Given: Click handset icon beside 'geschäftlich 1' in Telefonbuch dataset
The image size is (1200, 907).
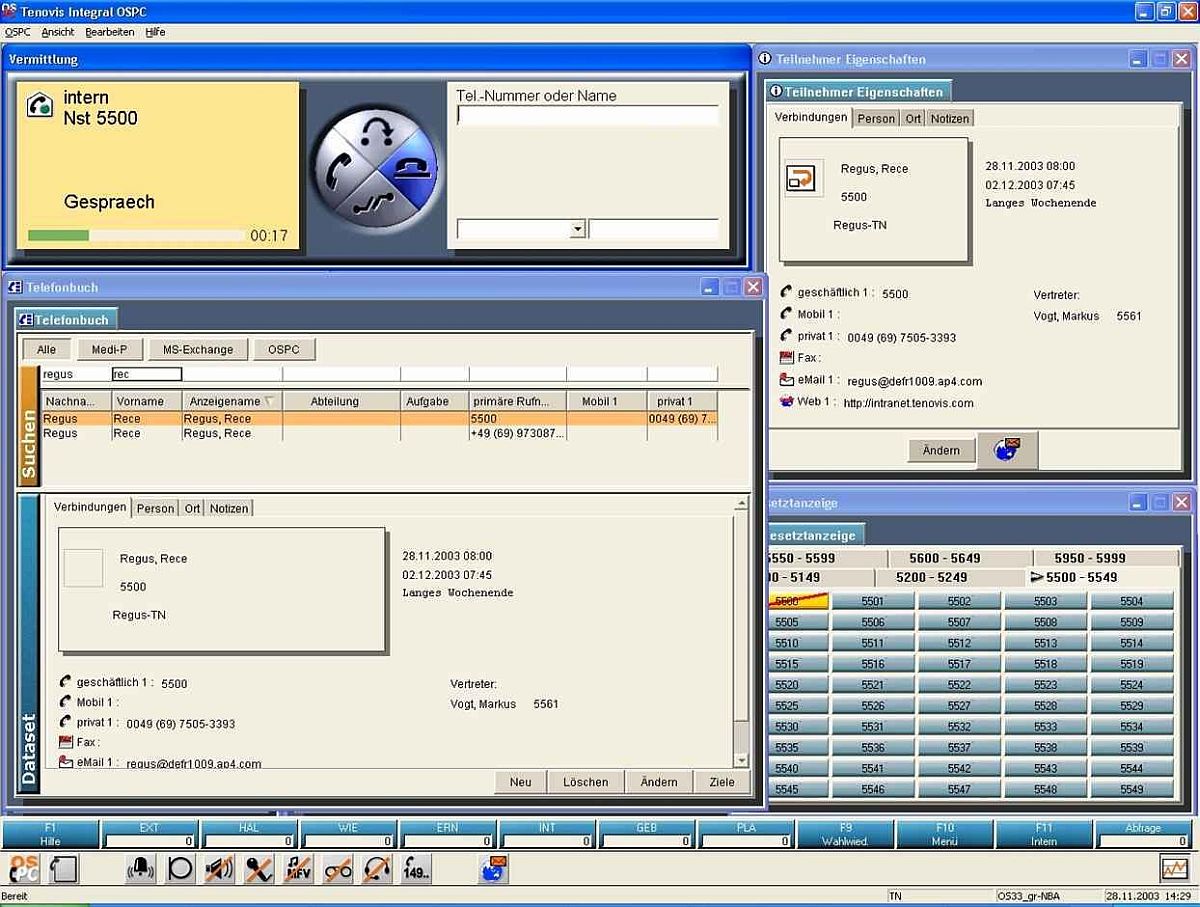Looking at the screenshot, I should pos(66,682).
